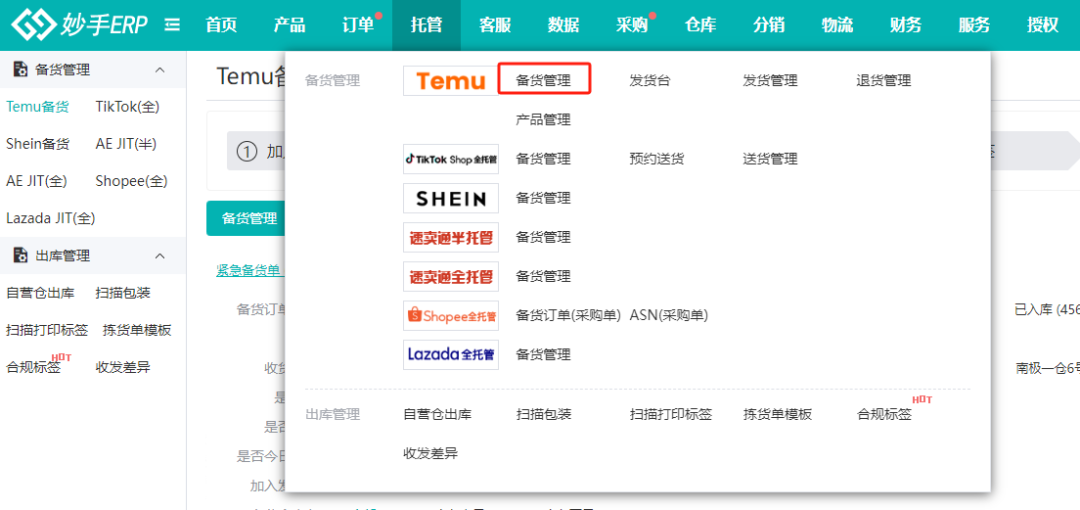Toggle the sidebar collapse hamburger icon

[x=172, y=26]
